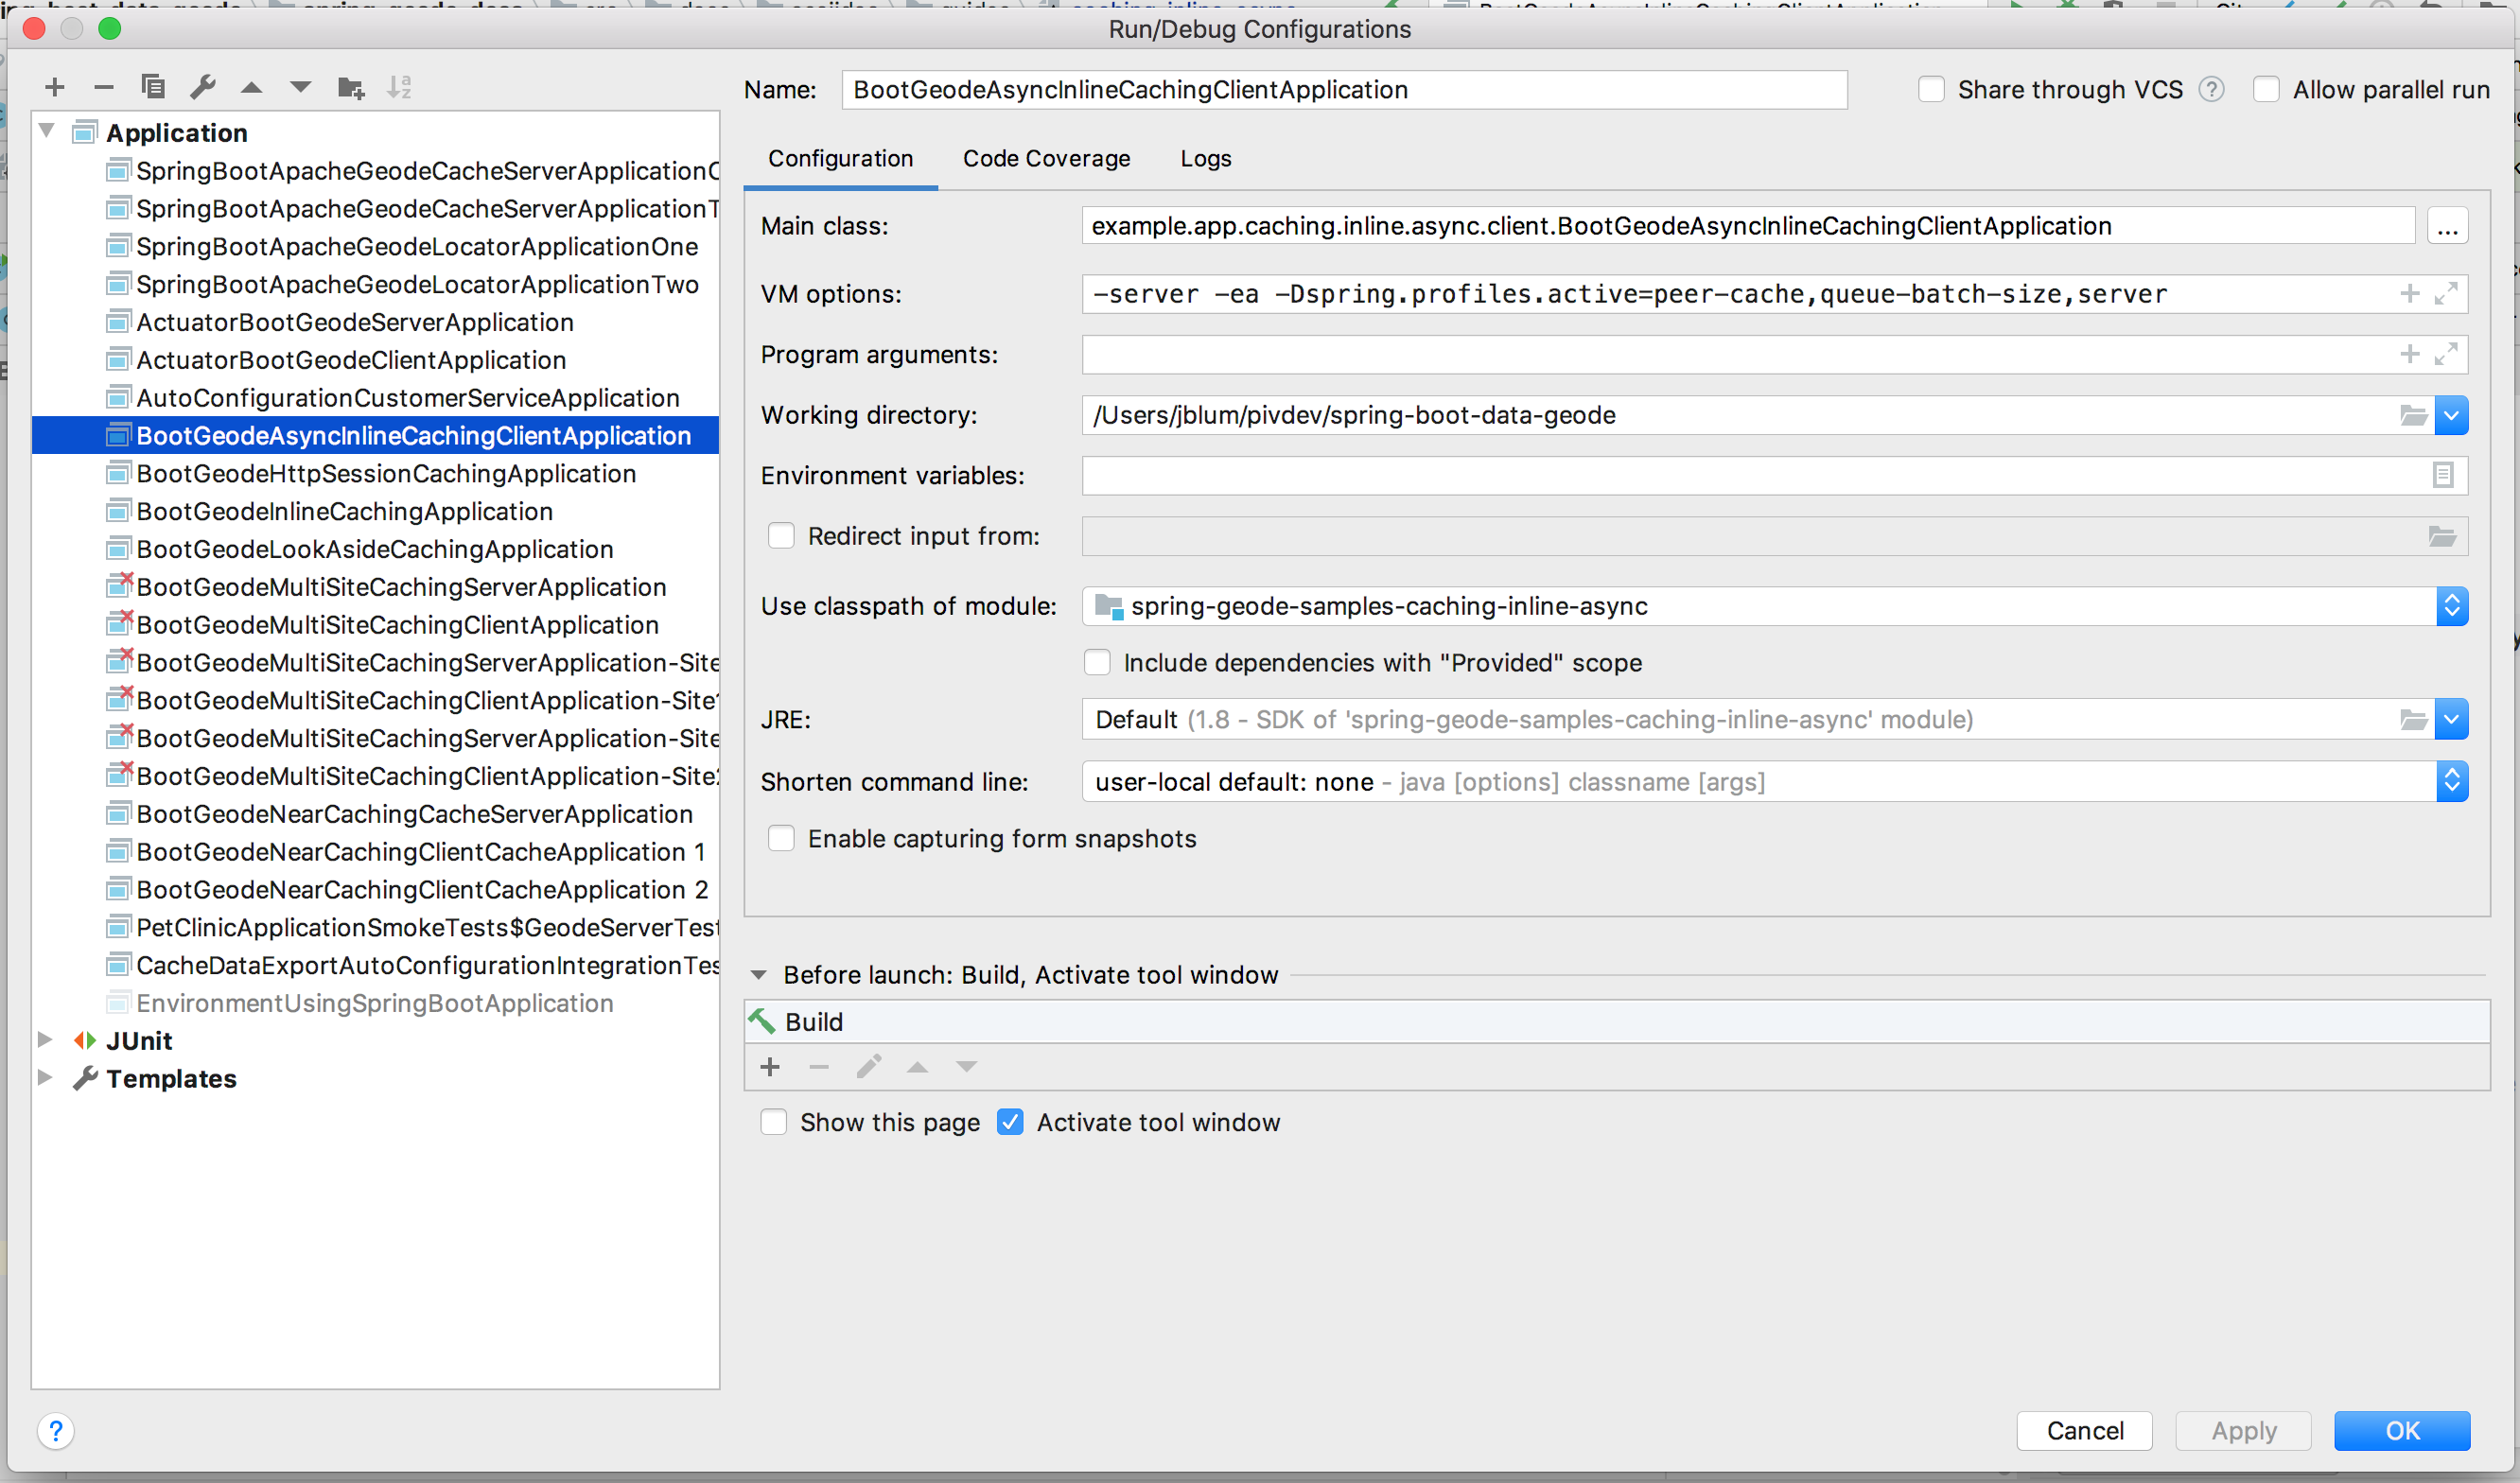The width and height of the screenshot is (2520, 1483).
Task: Edit templates with the wrench icon
Action: [x=202, y=88]
